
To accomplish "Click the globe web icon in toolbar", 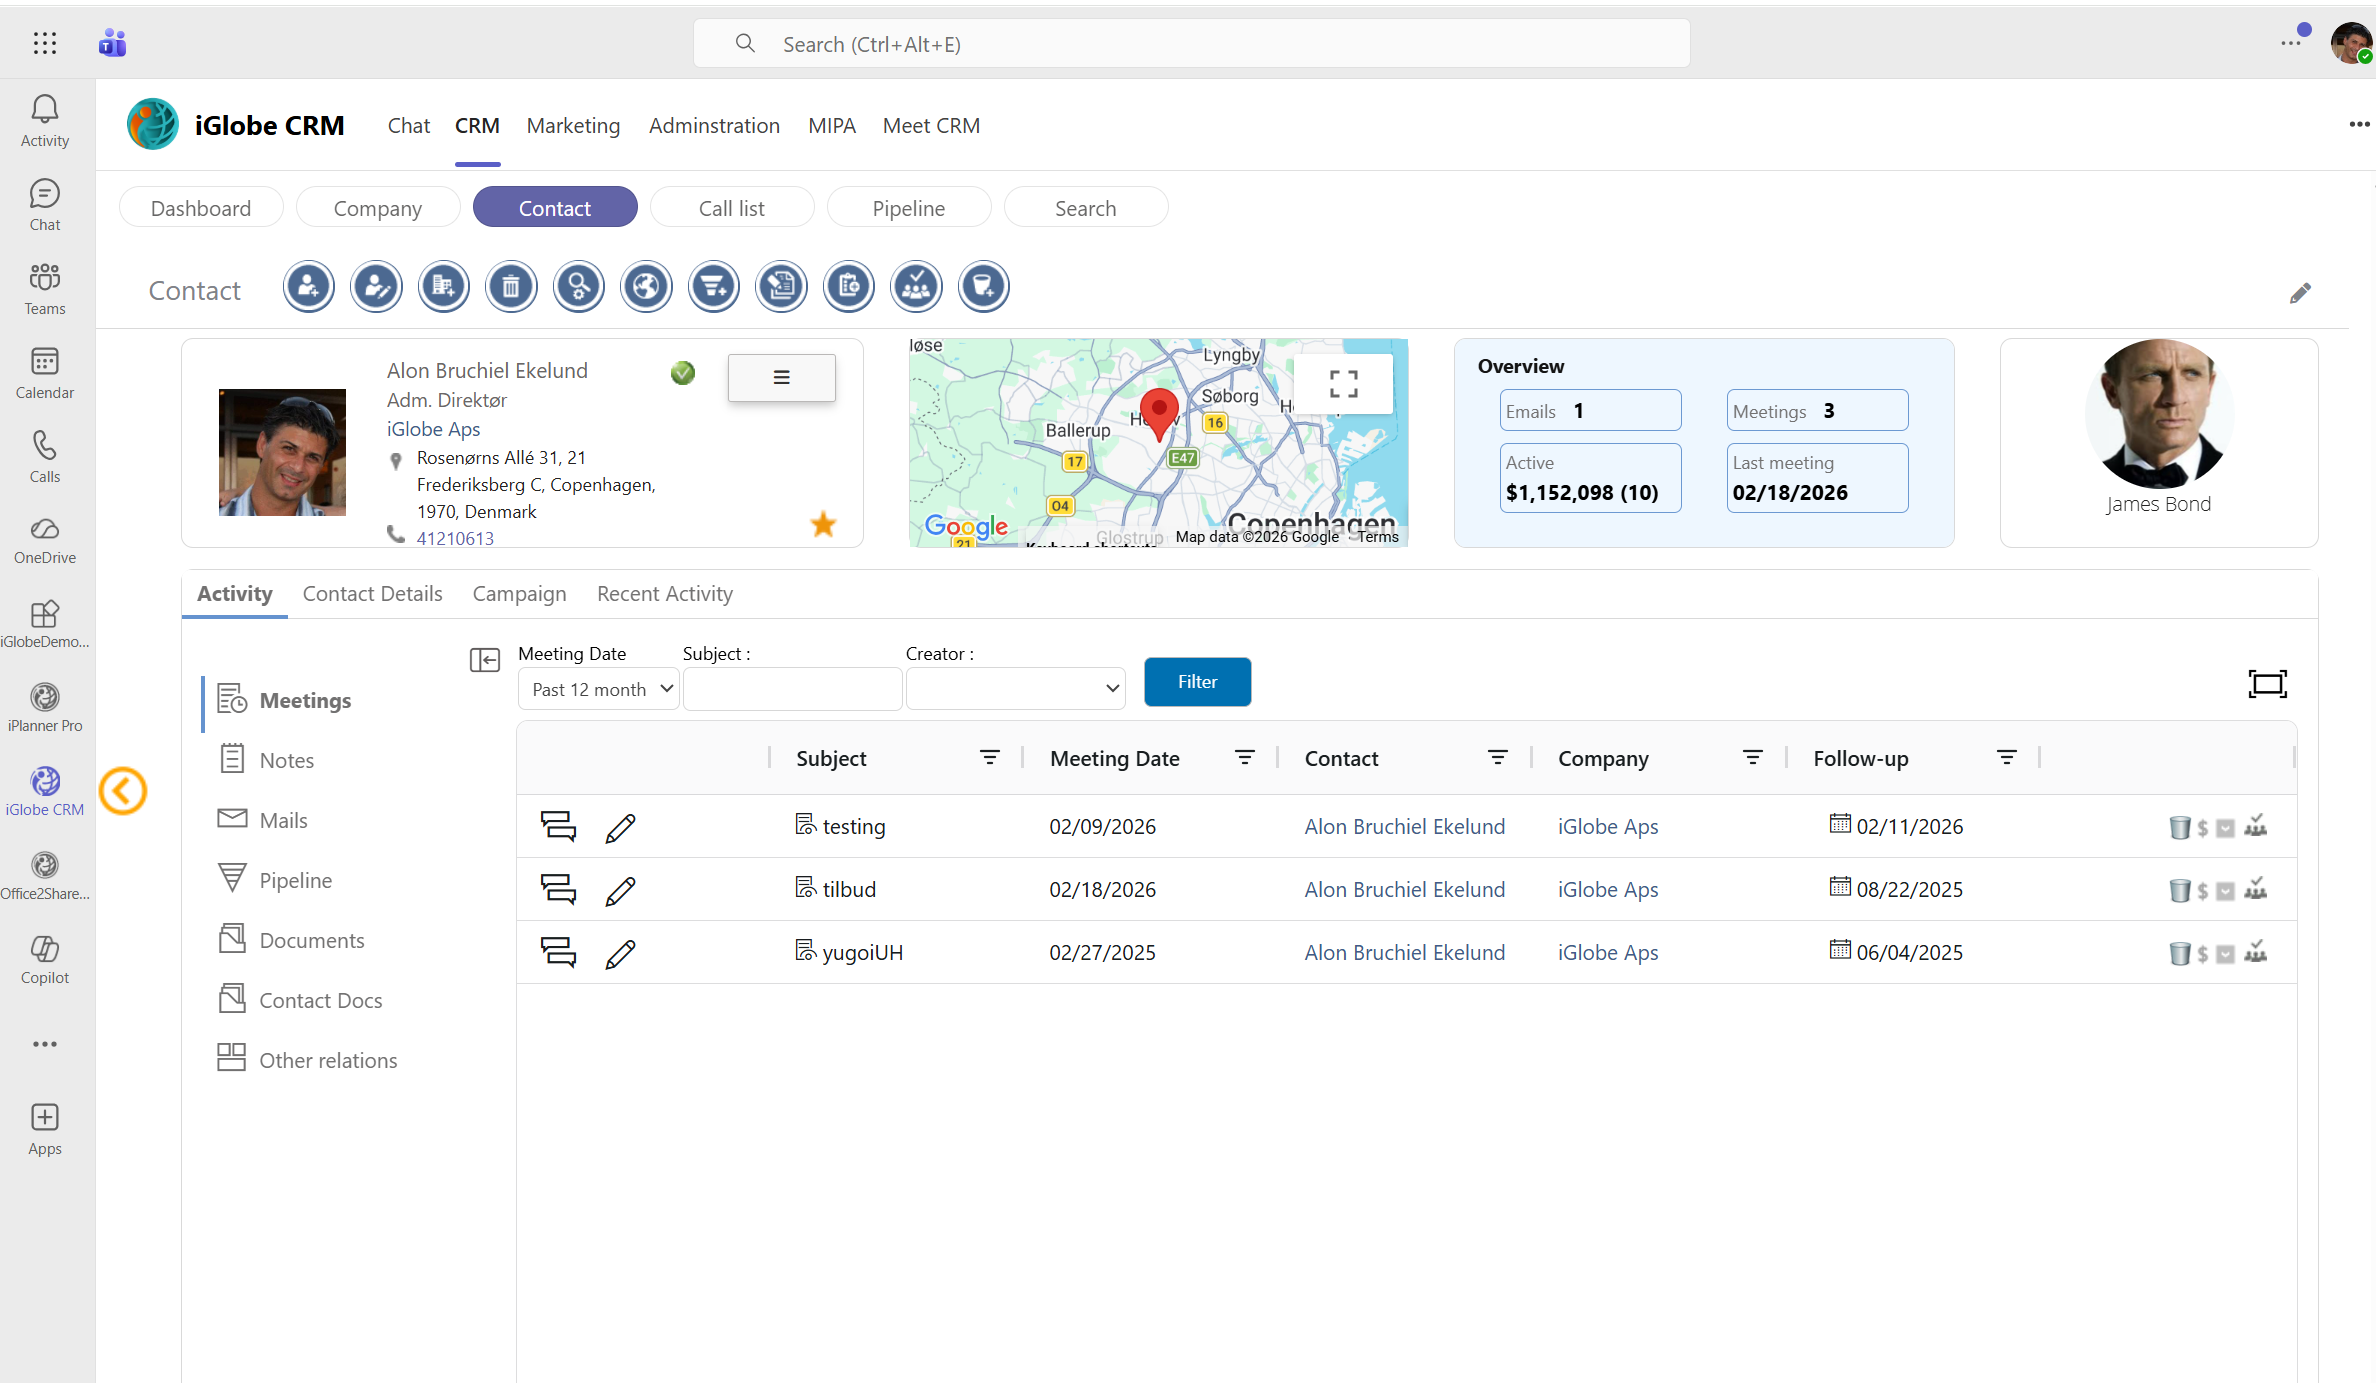I will [x=646, y=287].
